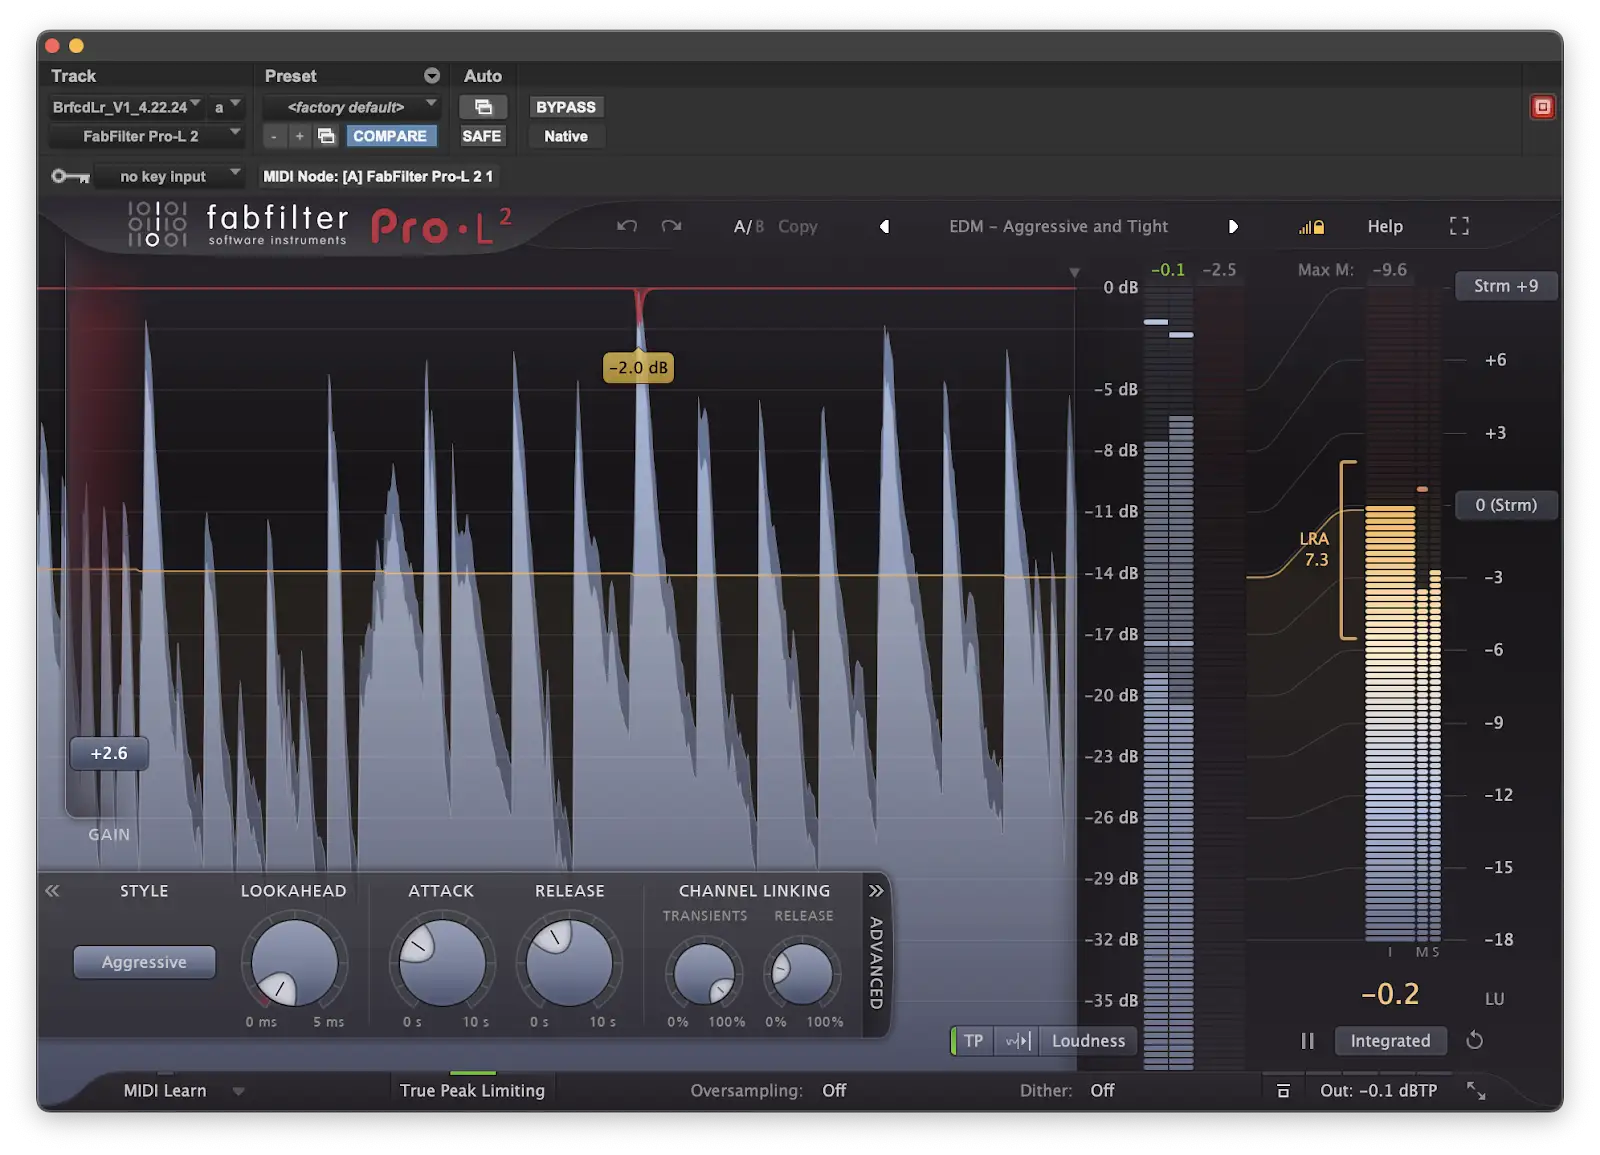Toggle the TP true peak metering button

coord(972,1041)
